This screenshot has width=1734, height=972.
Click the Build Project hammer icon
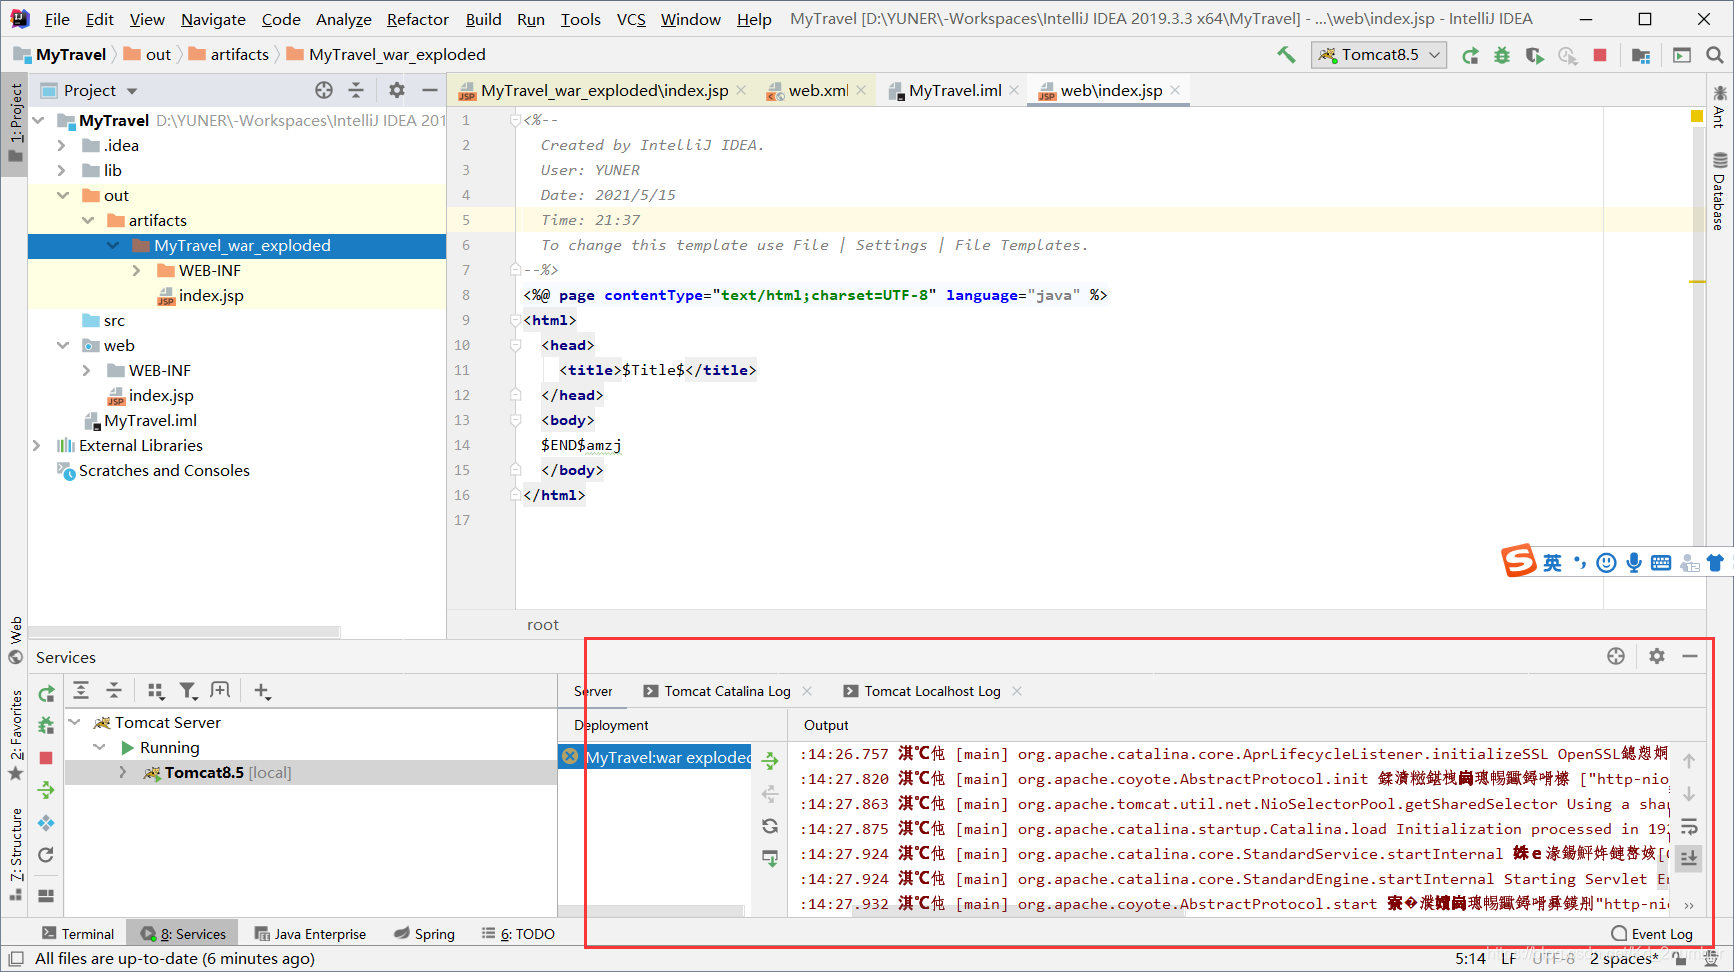(x=1286, y=55)
